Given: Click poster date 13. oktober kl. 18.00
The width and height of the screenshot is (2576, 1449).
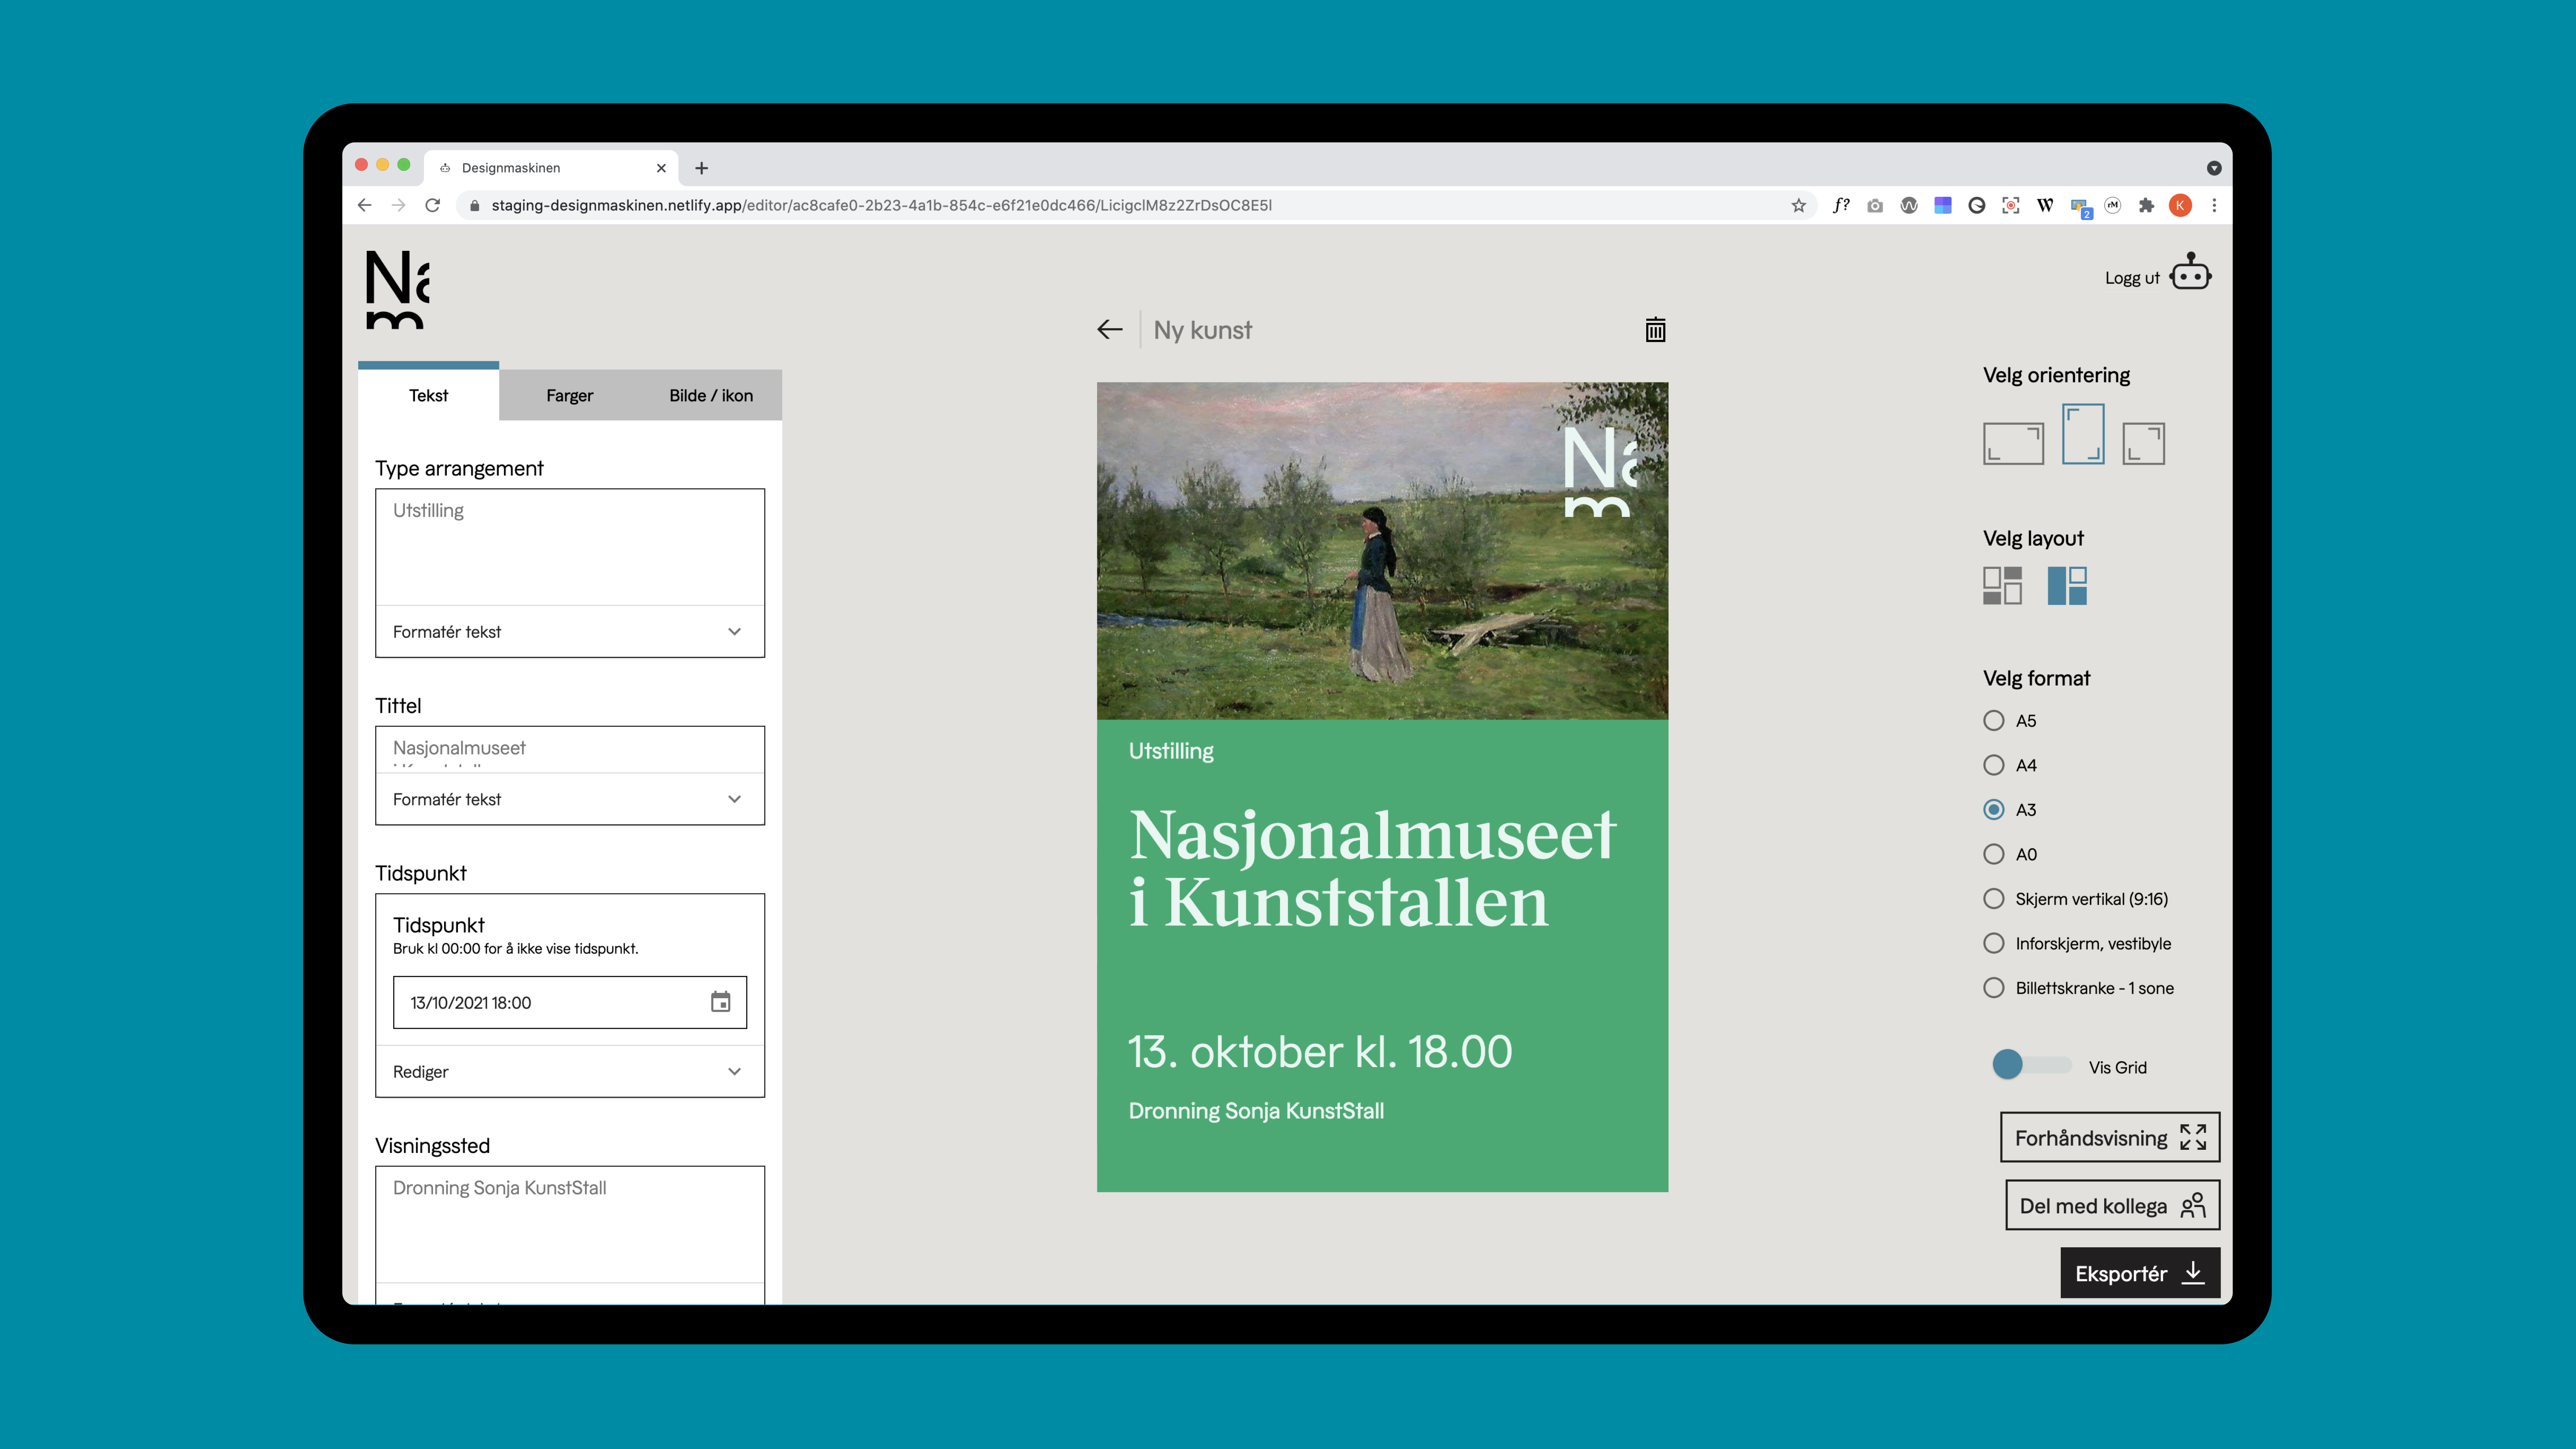Looking at the screenshot, I should (x=1320, y=1052).
